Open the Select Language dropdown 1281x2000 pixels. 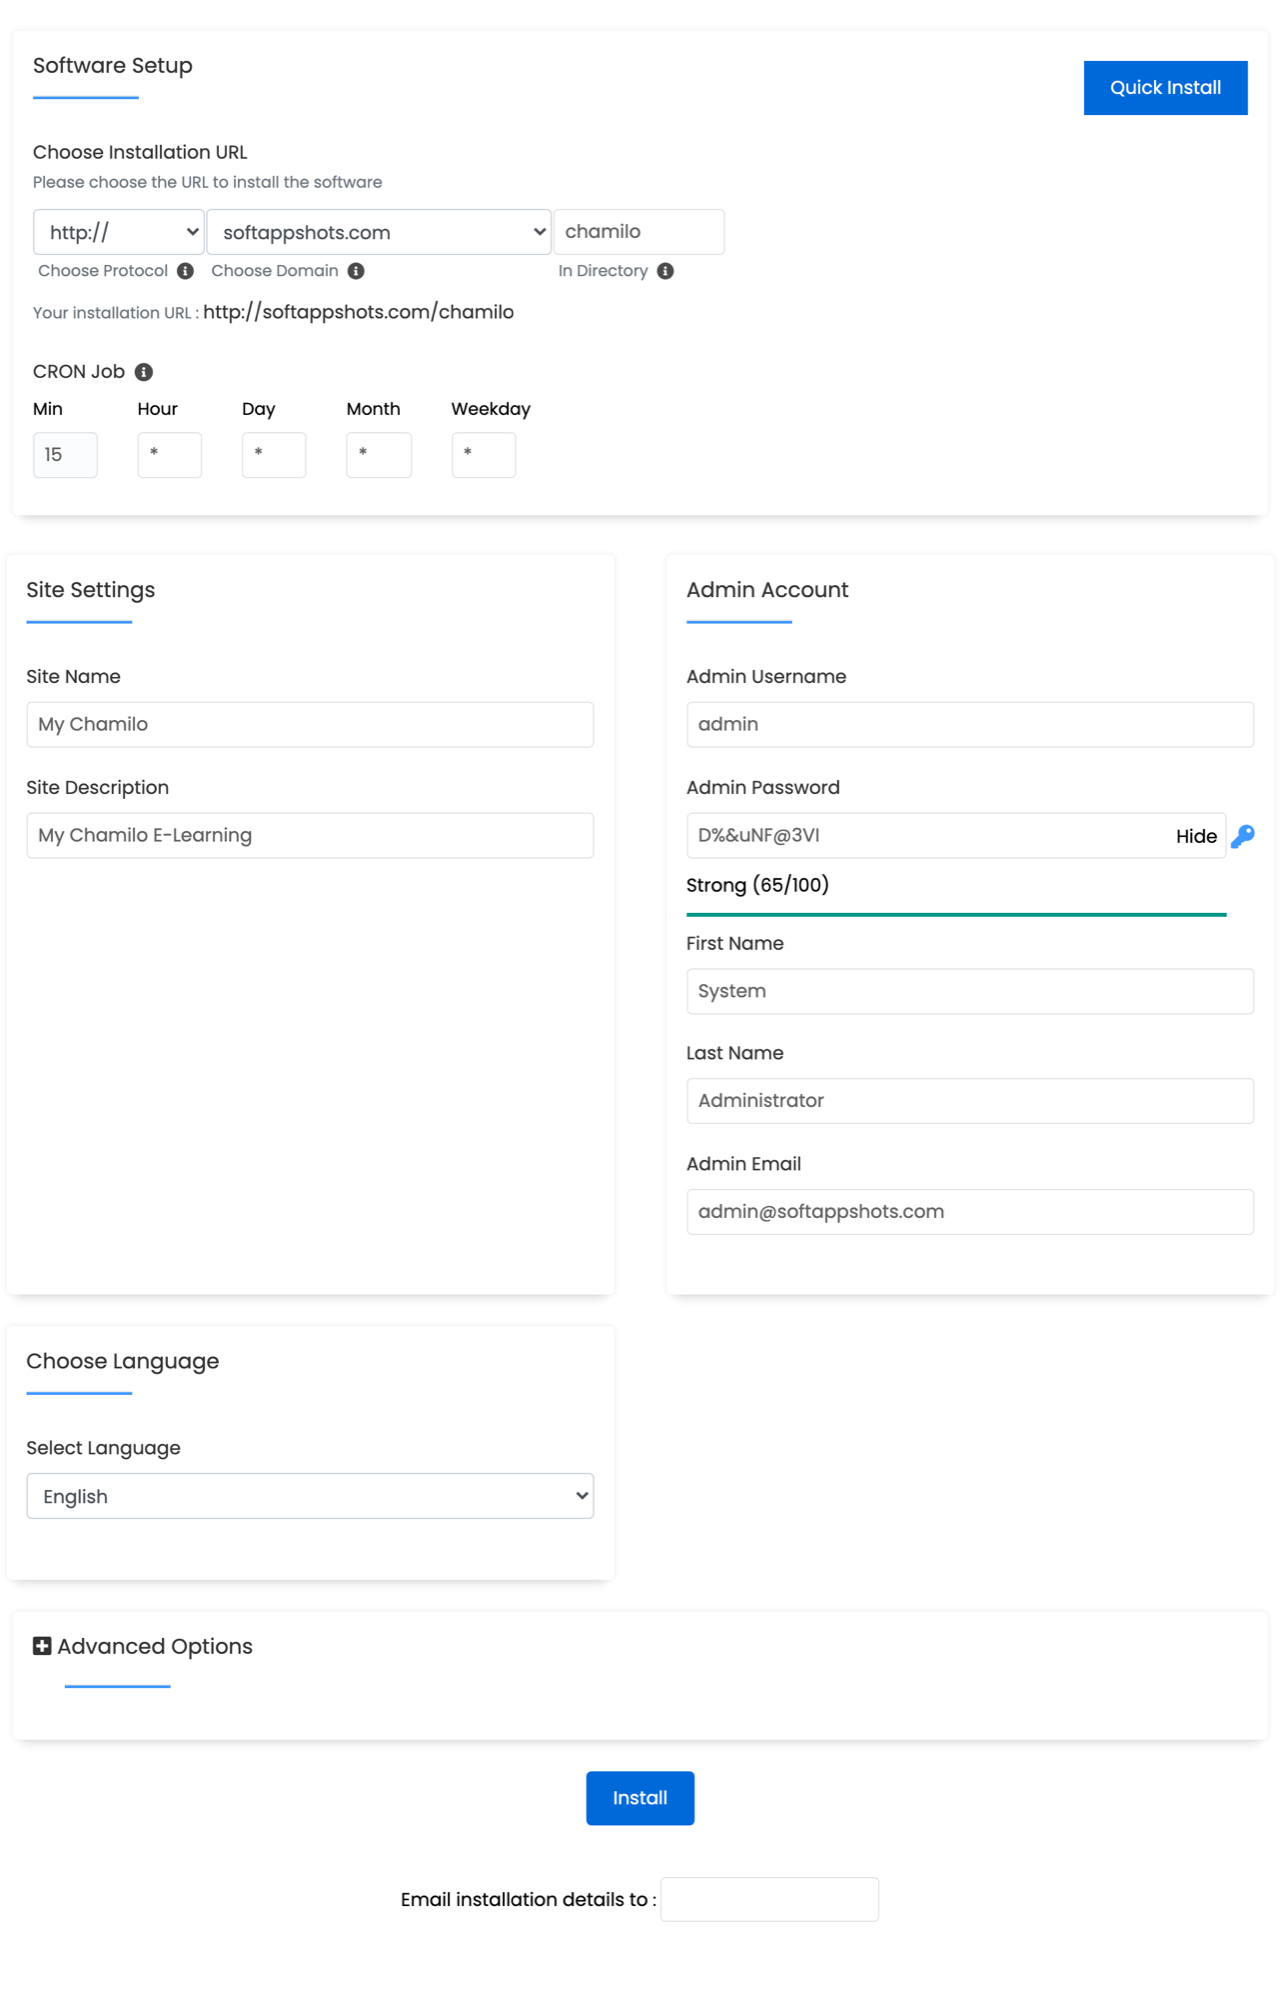pyautogui.click(x=310, y=1496)
